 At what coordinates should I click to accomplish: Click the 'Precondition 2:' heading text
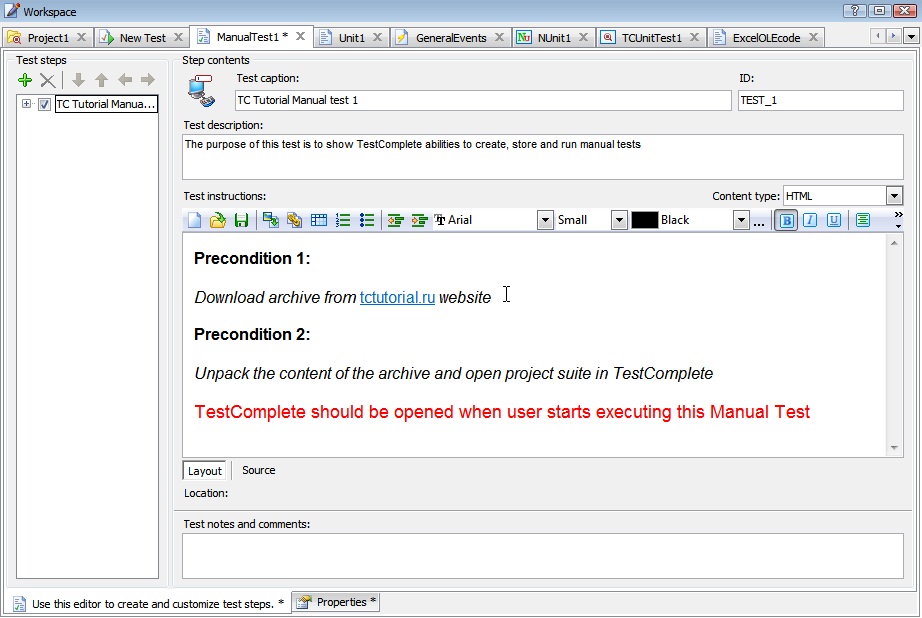pos(252,335)
